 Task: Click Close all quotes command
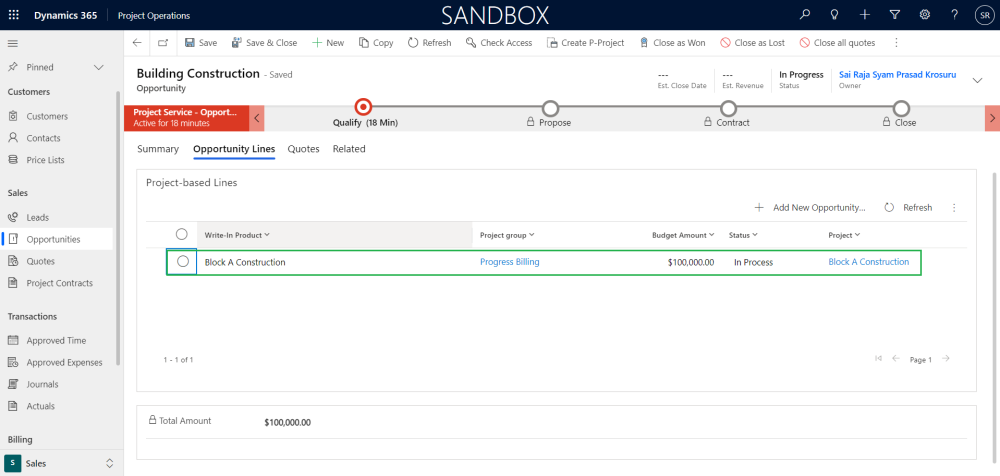tap(837, 43)
